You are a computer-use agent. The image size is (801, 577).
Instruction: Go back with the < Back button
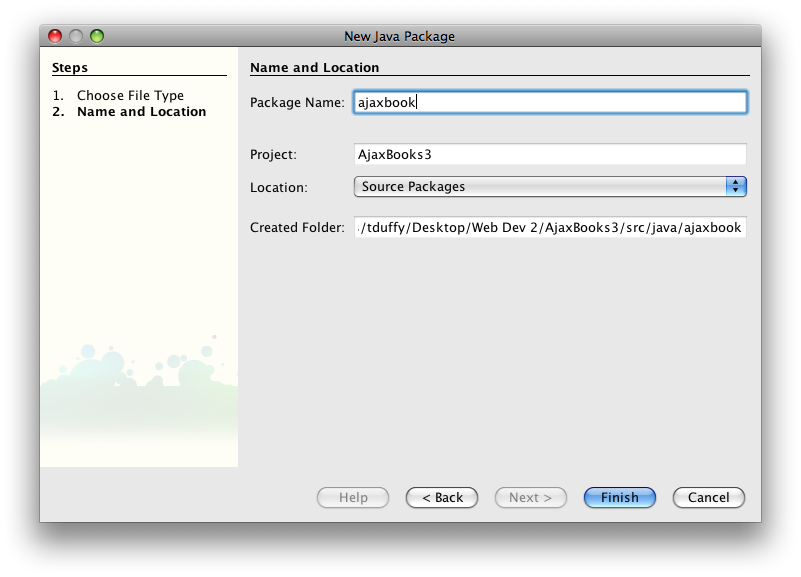[x=442, y=497]
